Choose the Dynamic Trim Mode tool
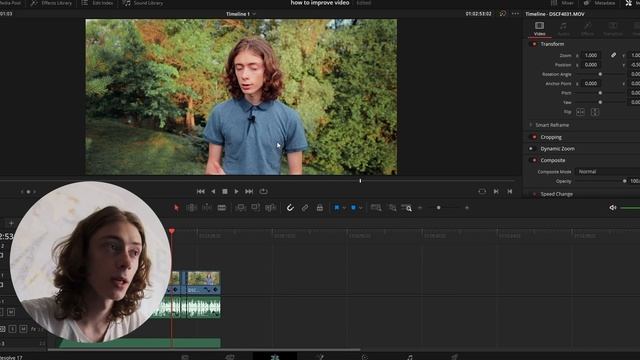 [207, 208]
